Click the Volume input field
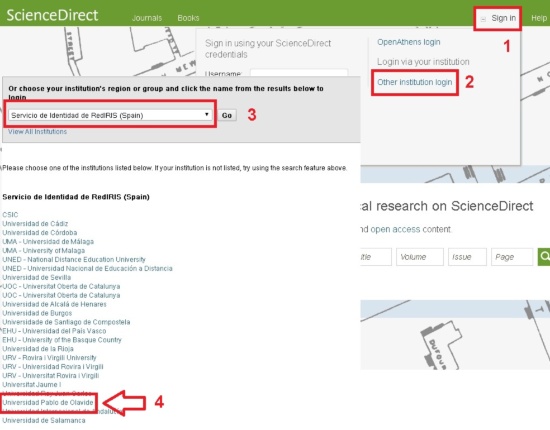 [x=420, y=257]
